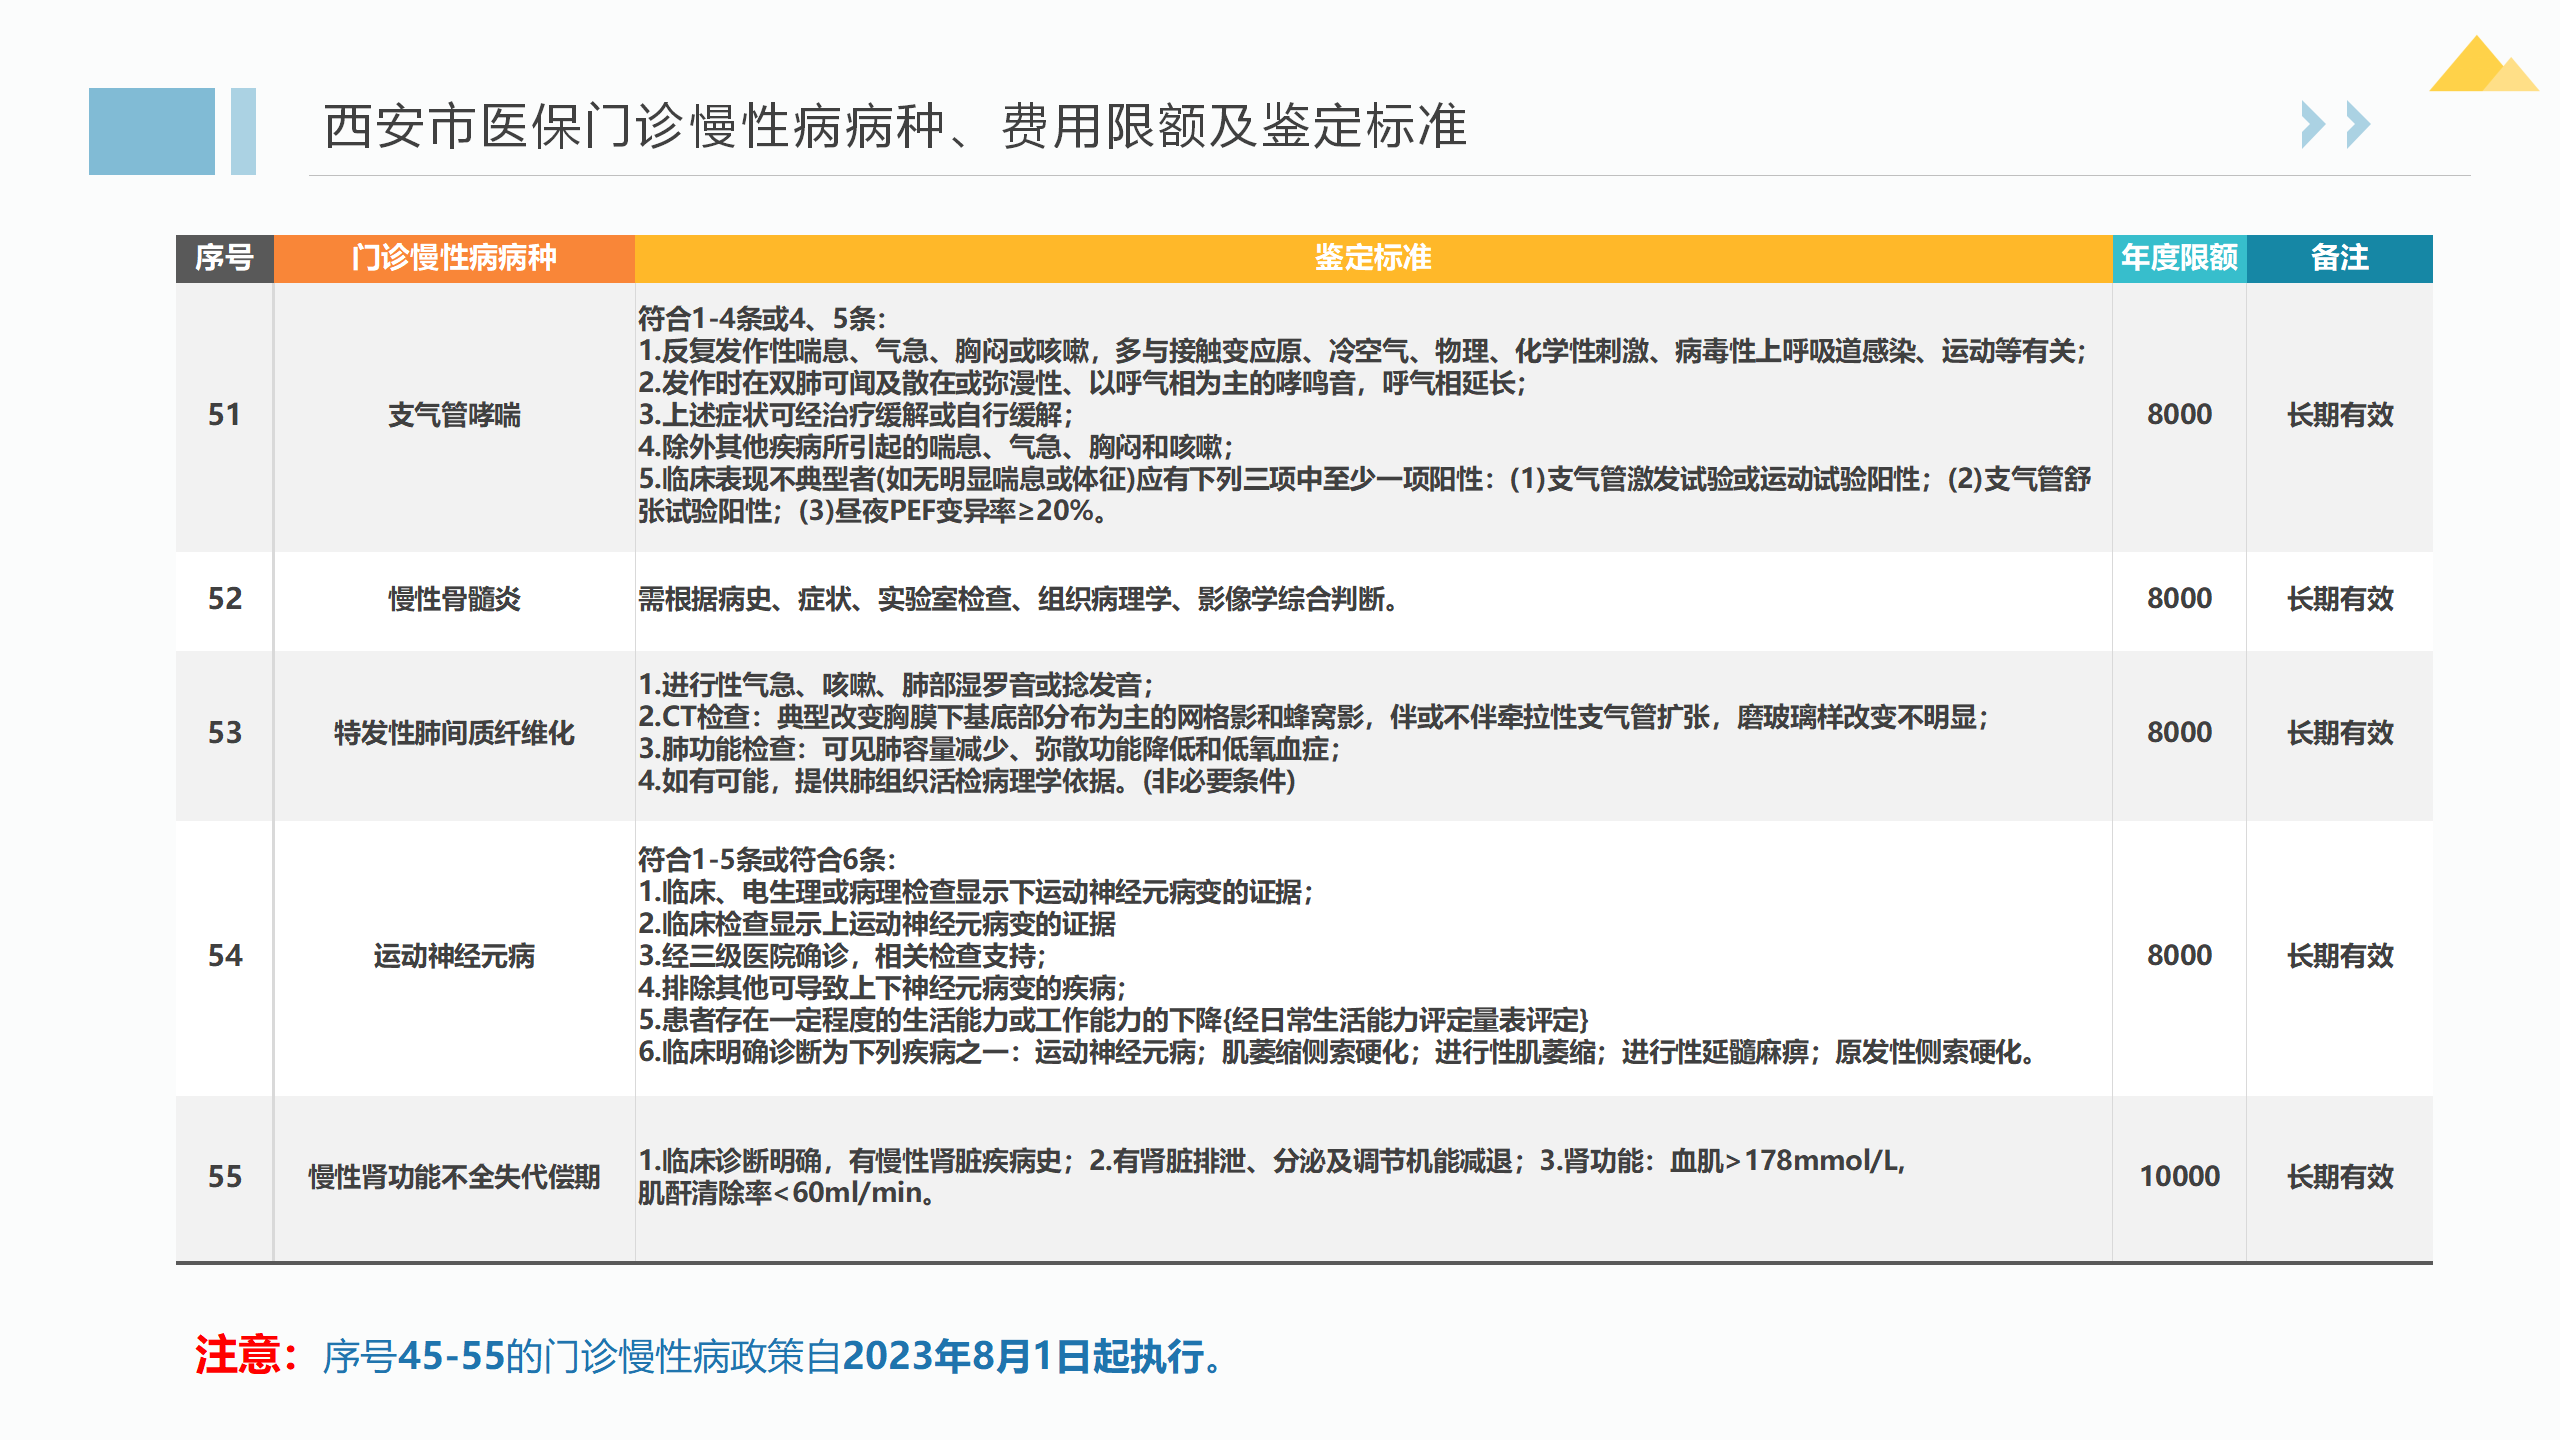Screen dimensions: 2560x1440
Task: Select the 门诊慢性病病种 orange header
Action: click(x=453, y=258)
